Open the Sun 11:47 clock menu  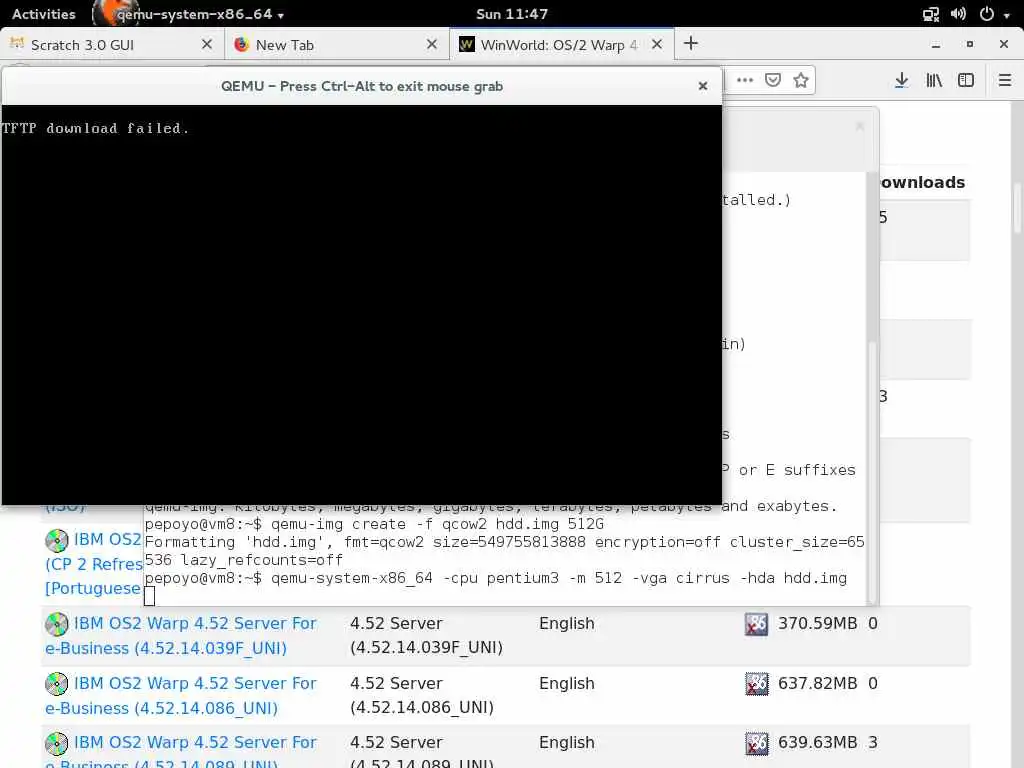point(512,14)
